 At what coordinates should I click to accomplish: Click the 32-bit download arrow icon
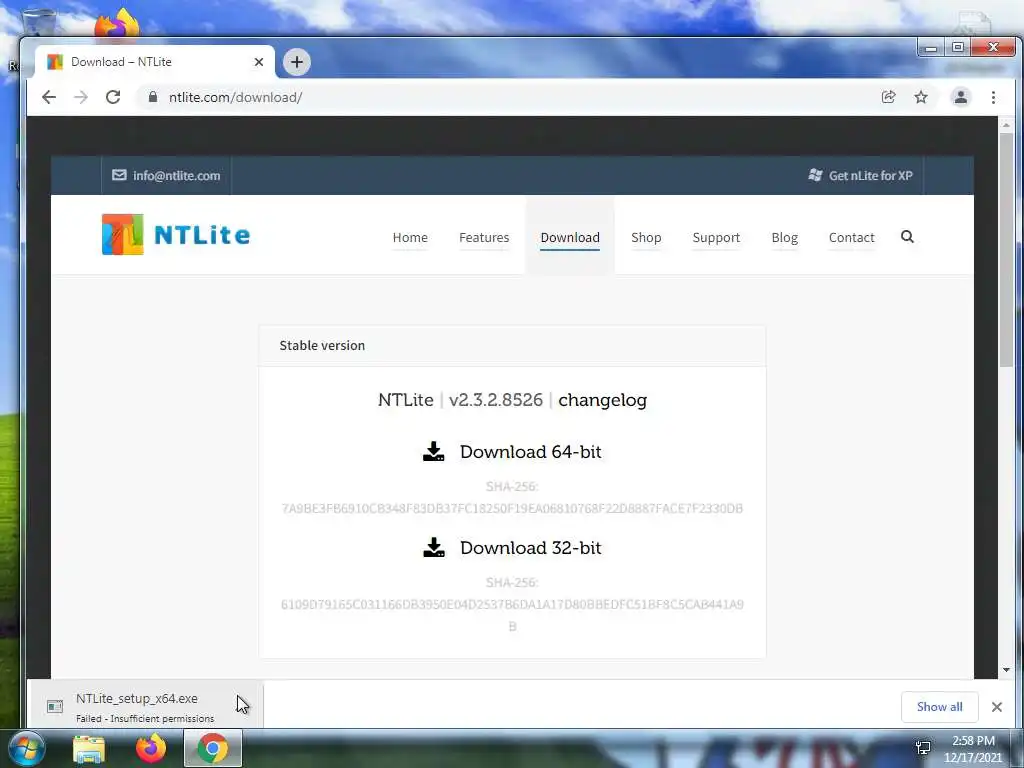point(434,547)
